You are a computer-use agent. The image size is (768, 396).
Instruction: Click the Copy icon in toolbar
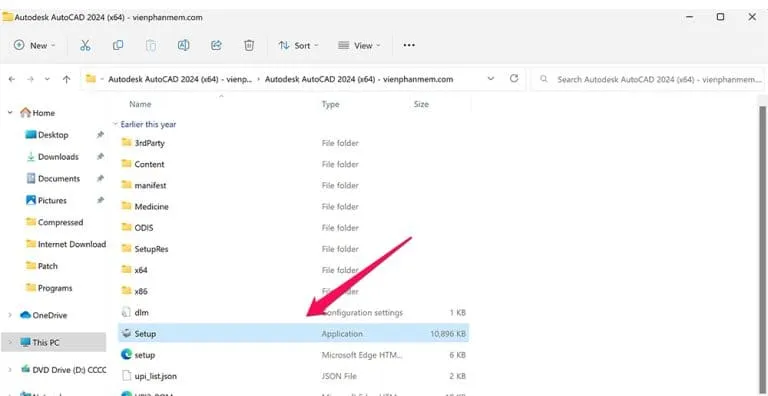tap(118, 46)
